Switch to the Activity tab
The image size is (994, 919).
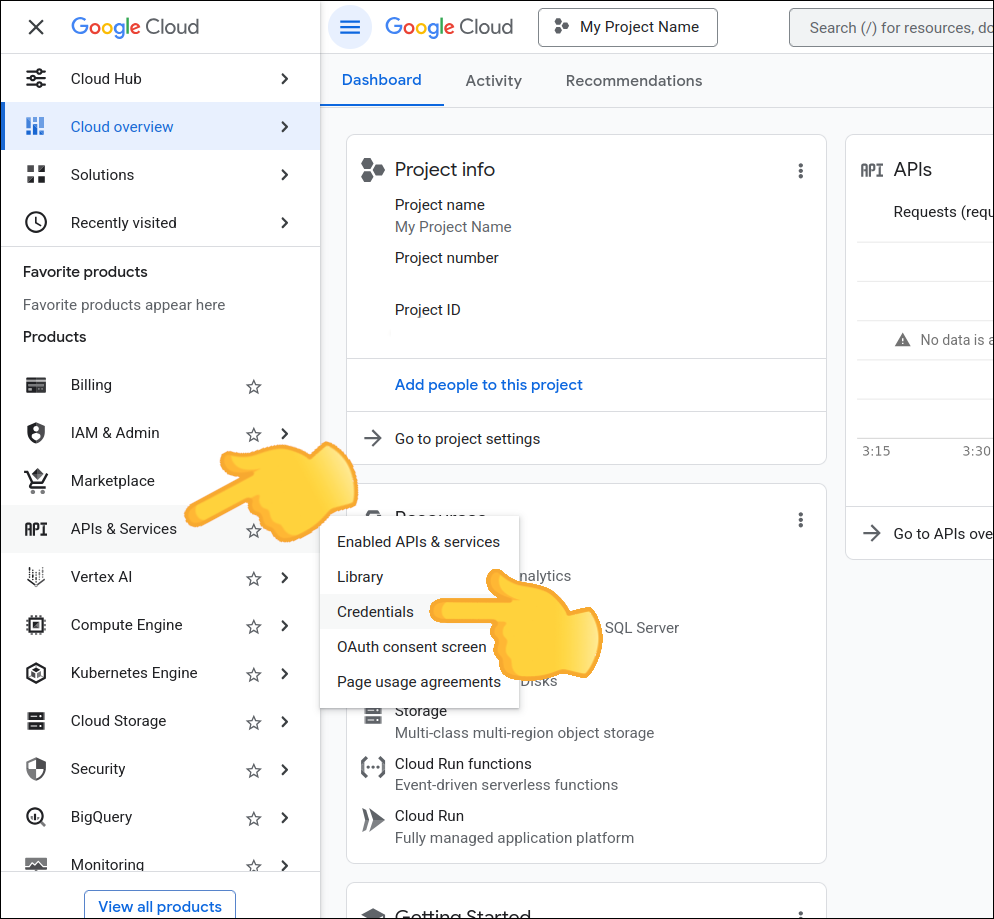coord(493,81)
